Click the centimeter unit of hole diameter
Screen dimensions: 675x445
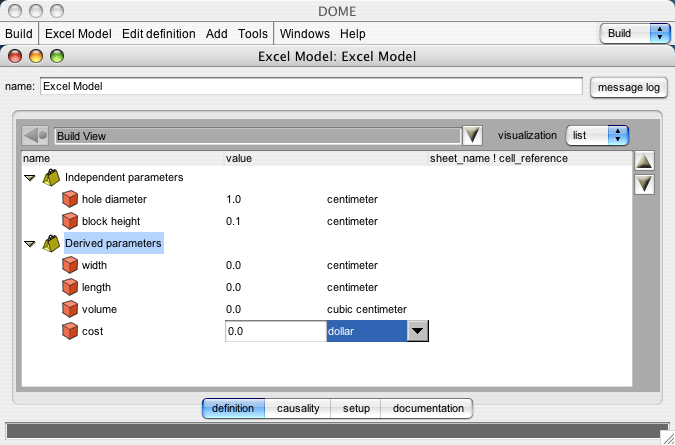click(x=352, y=199)
